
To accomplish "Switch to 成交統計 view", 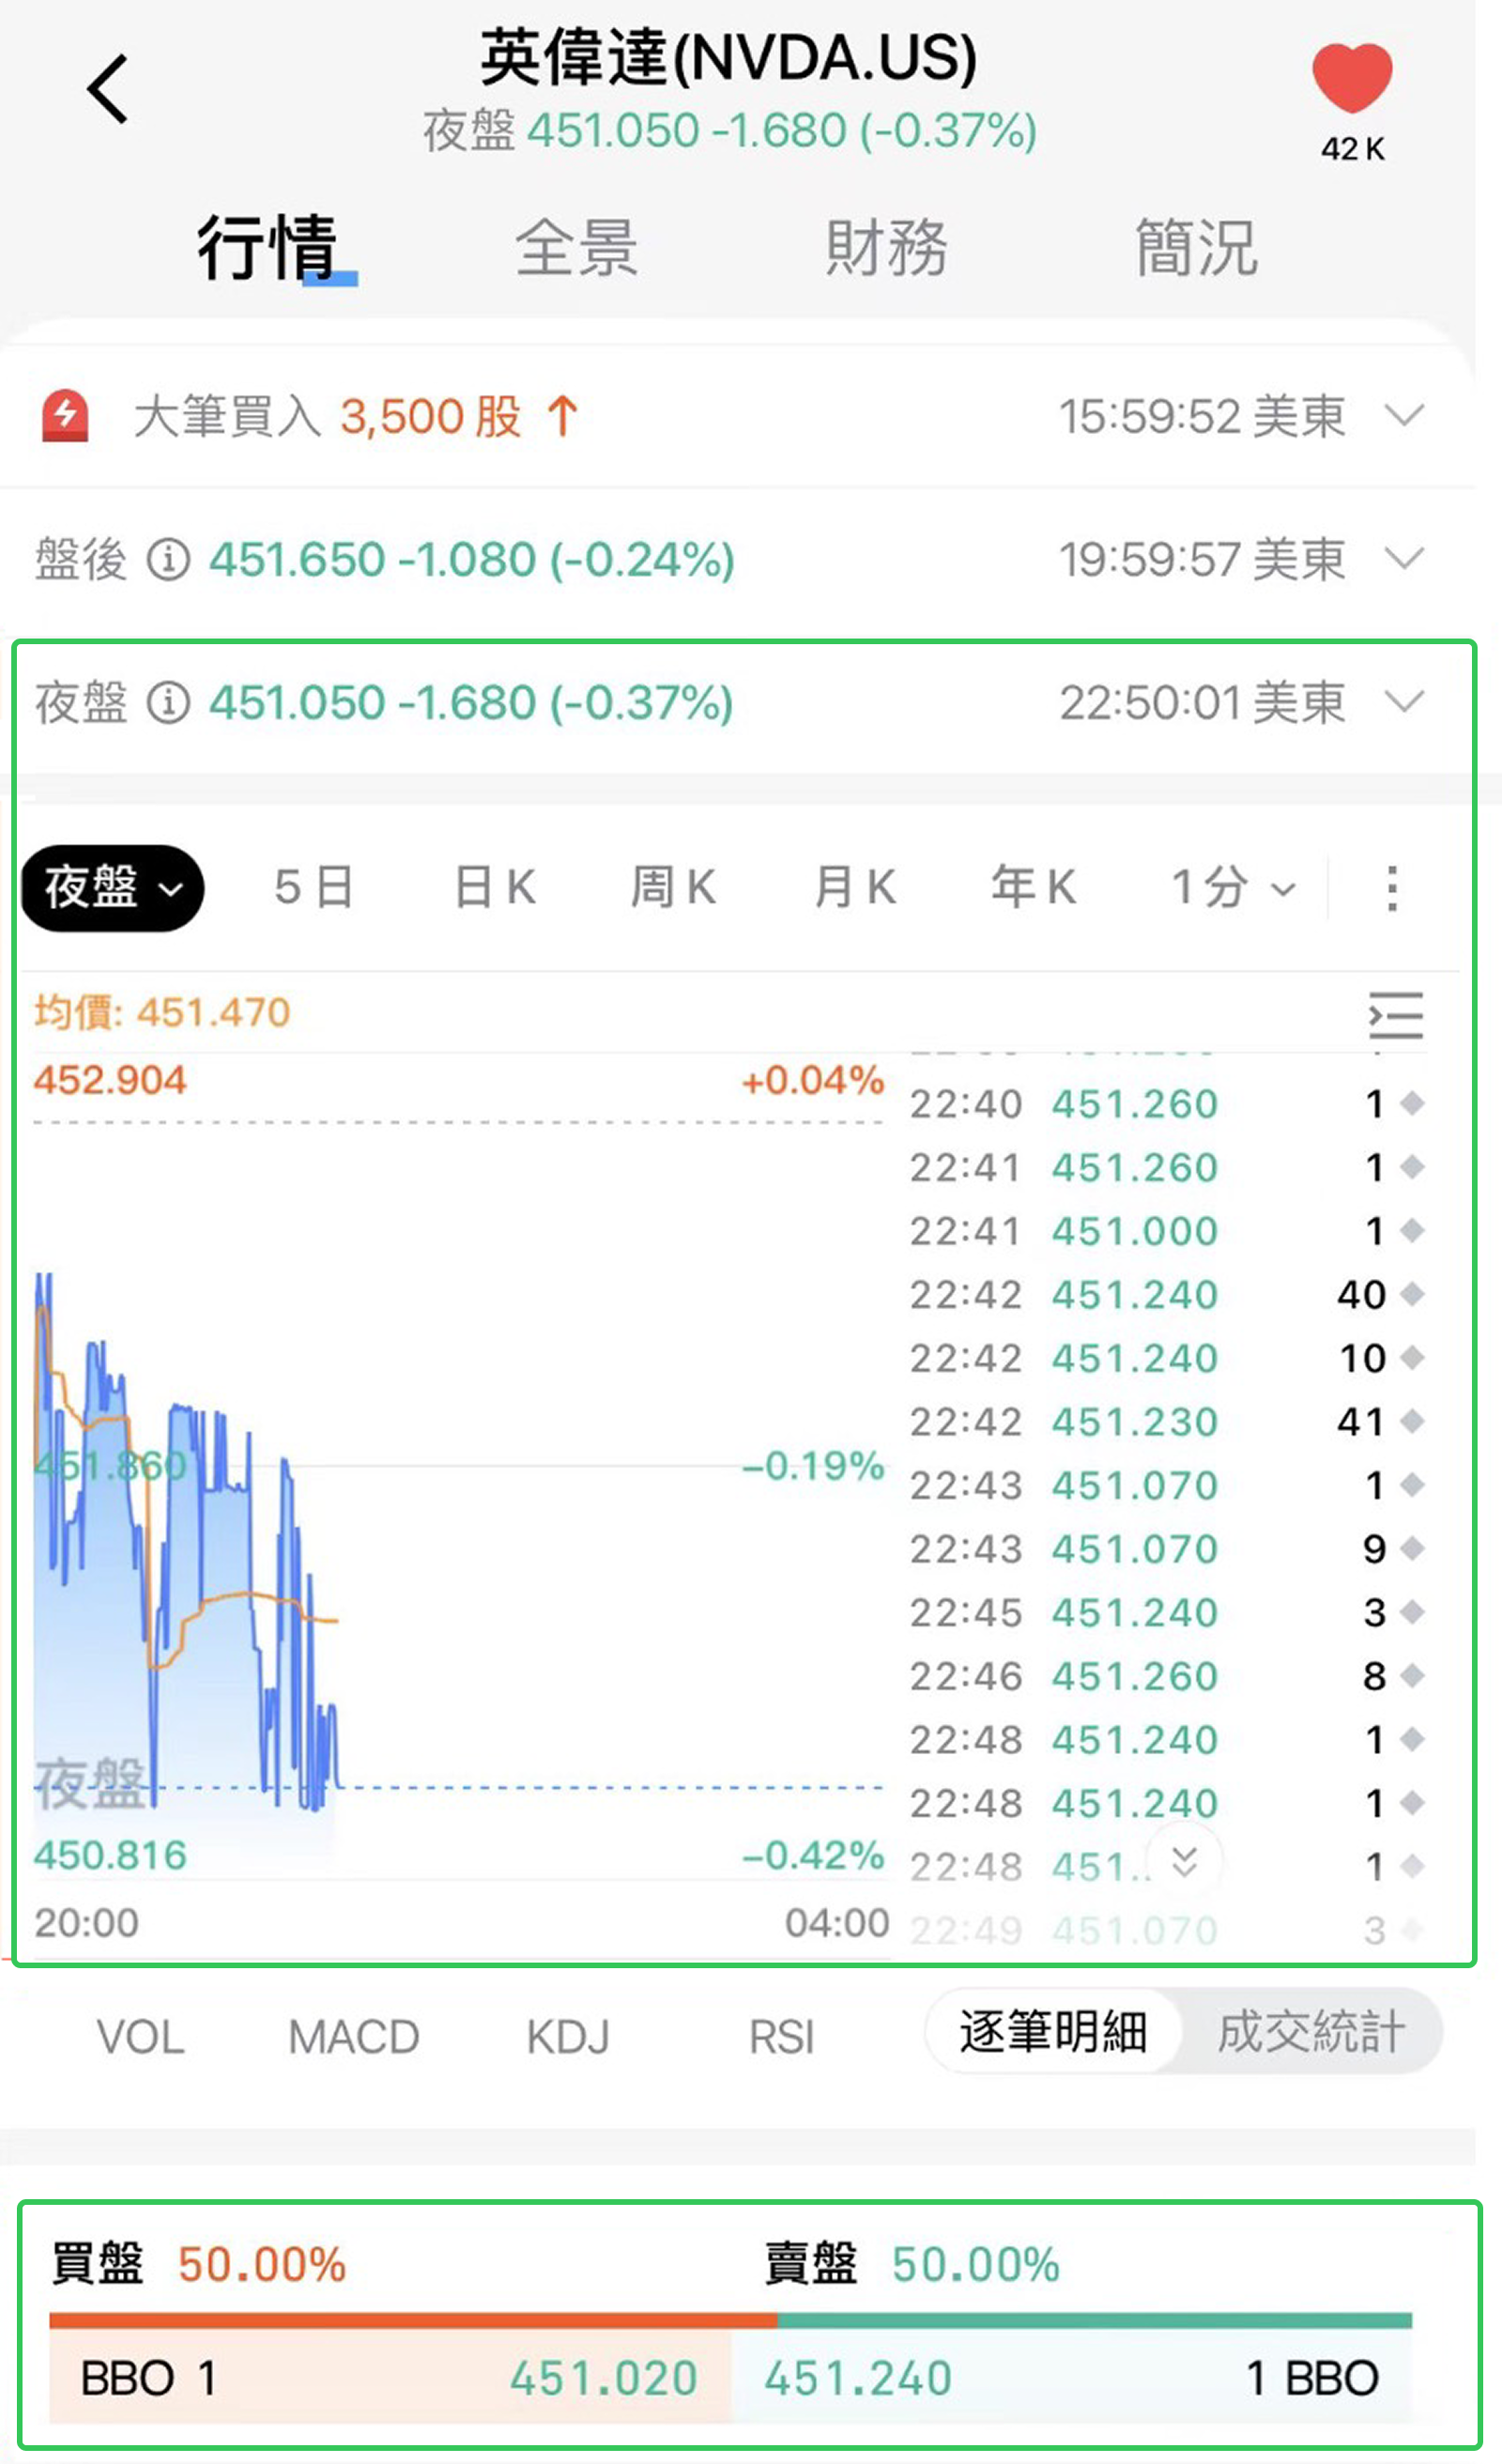I will click(1310, 2032).
